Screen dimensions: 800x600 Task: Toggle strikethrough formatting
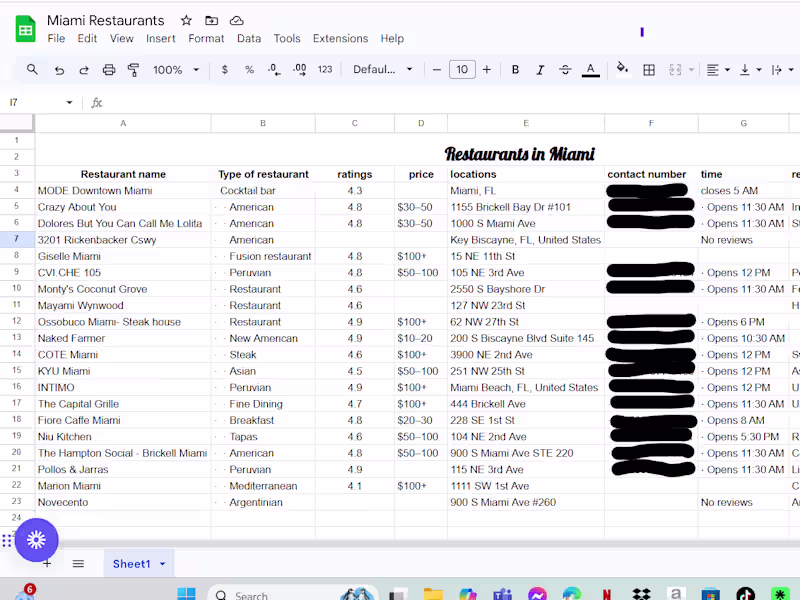[x=565, y=70]
